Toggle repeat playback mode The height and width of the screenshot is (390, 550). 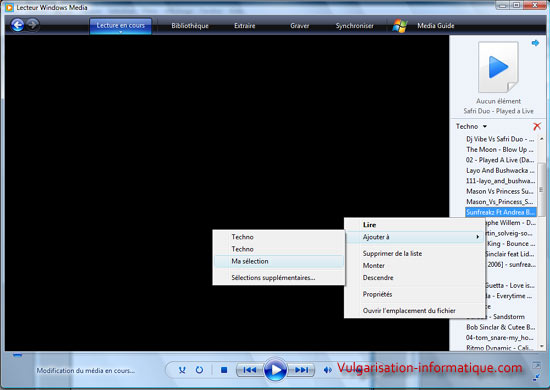tap(199, 370)
